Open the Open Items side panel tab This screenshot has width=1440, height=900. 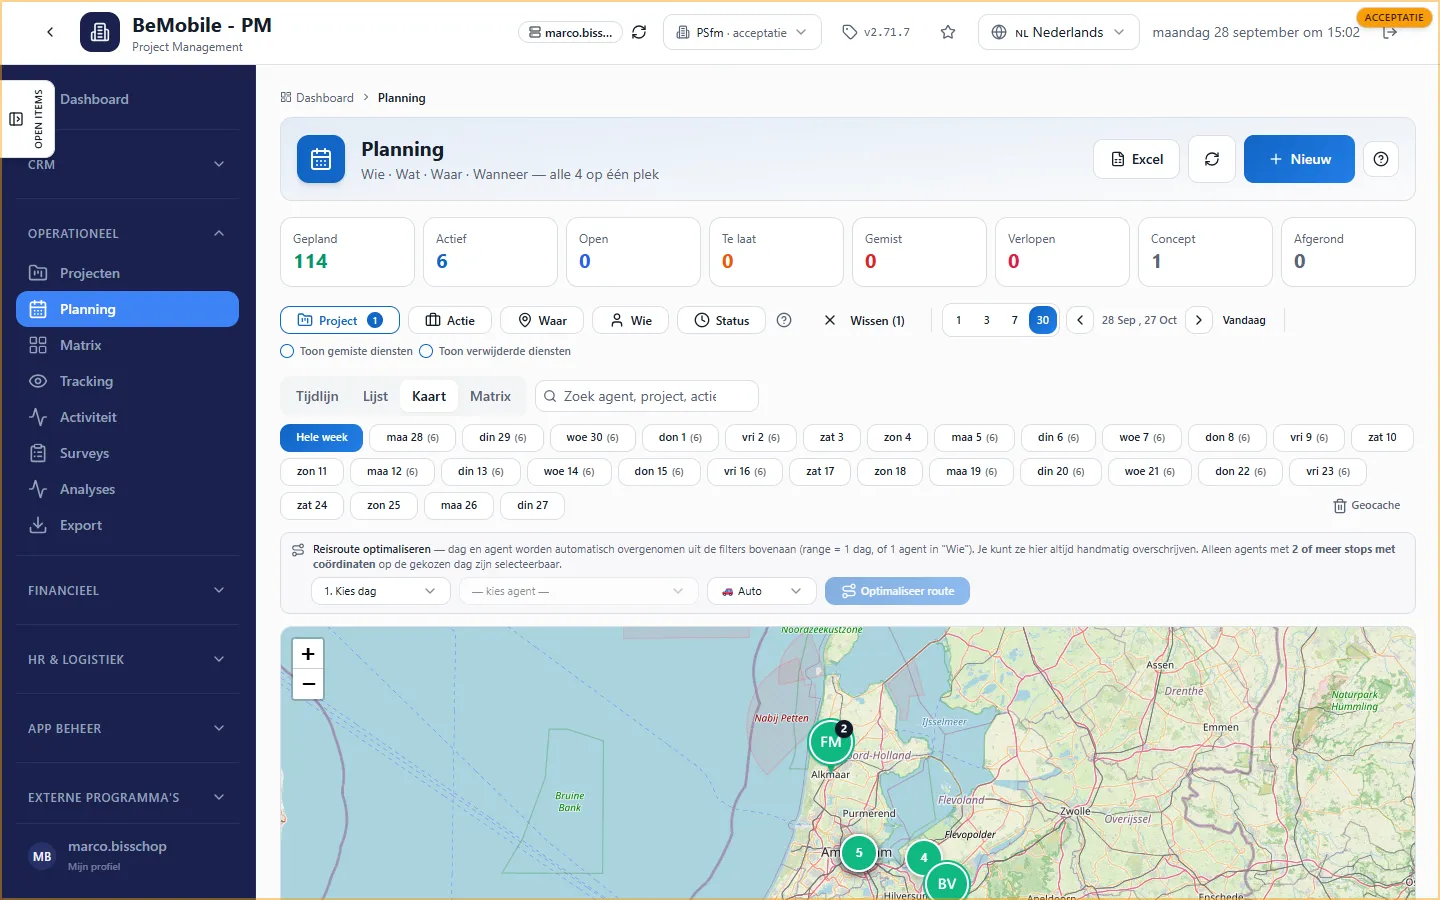[x=28, y=119]
